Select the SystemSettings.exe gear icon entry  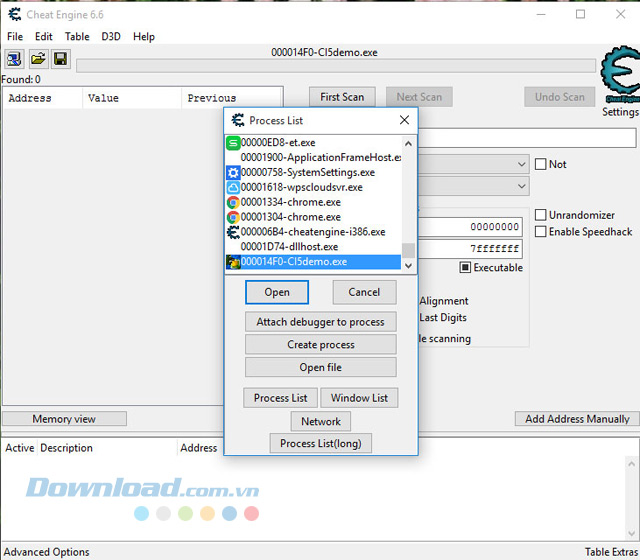click(x=307, y=172)
